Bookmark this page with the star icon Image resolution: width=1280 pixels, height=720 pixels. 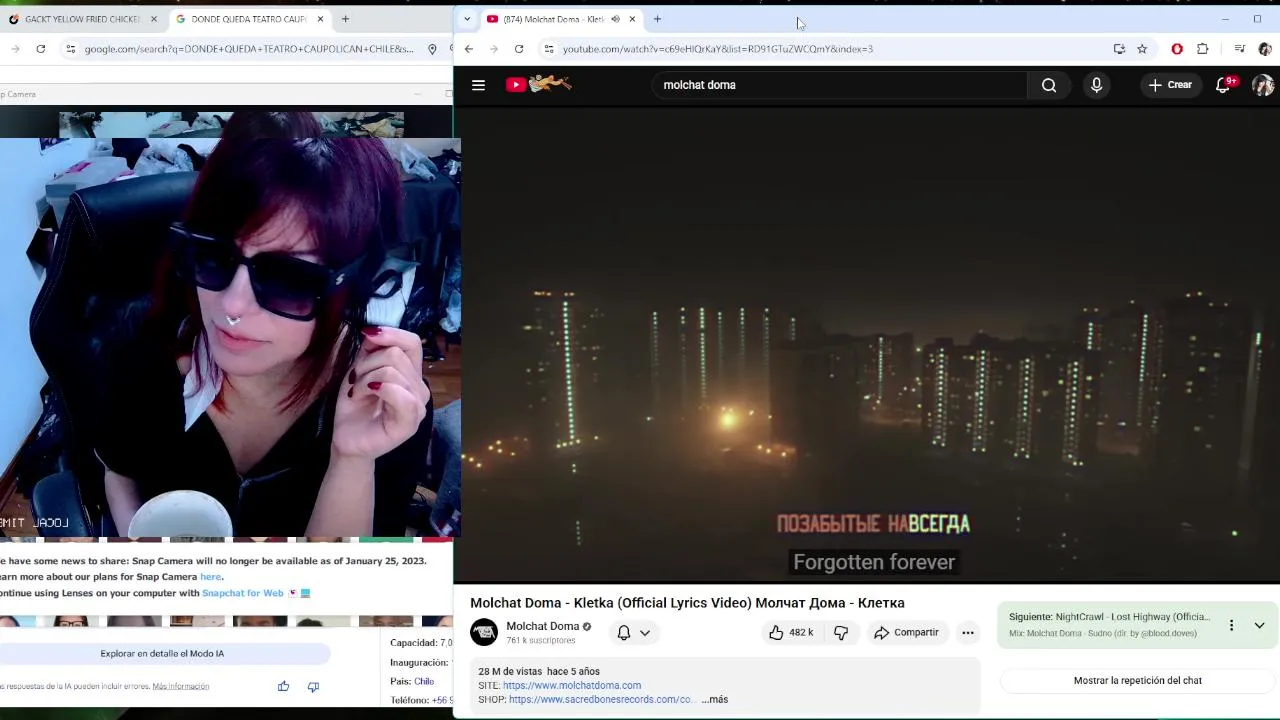[x=1142, y=49]
